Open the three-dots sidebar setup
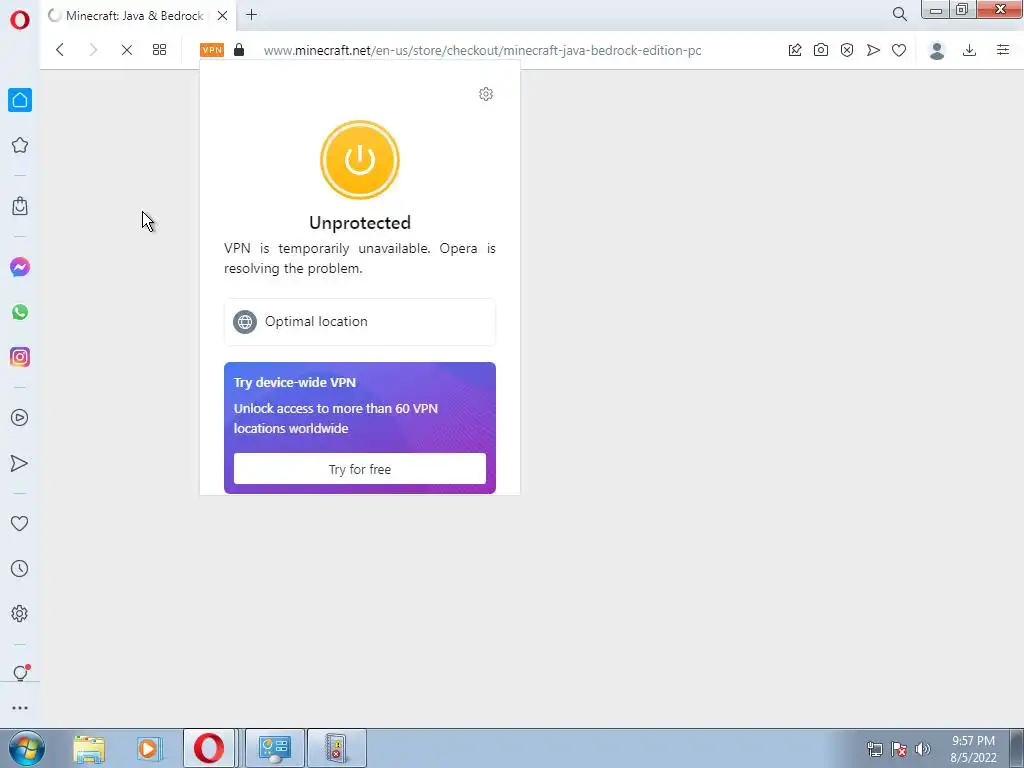Image resolution: width=1024 pixels, height=768 pixels. pyautogui.click(x=20, y=708)
